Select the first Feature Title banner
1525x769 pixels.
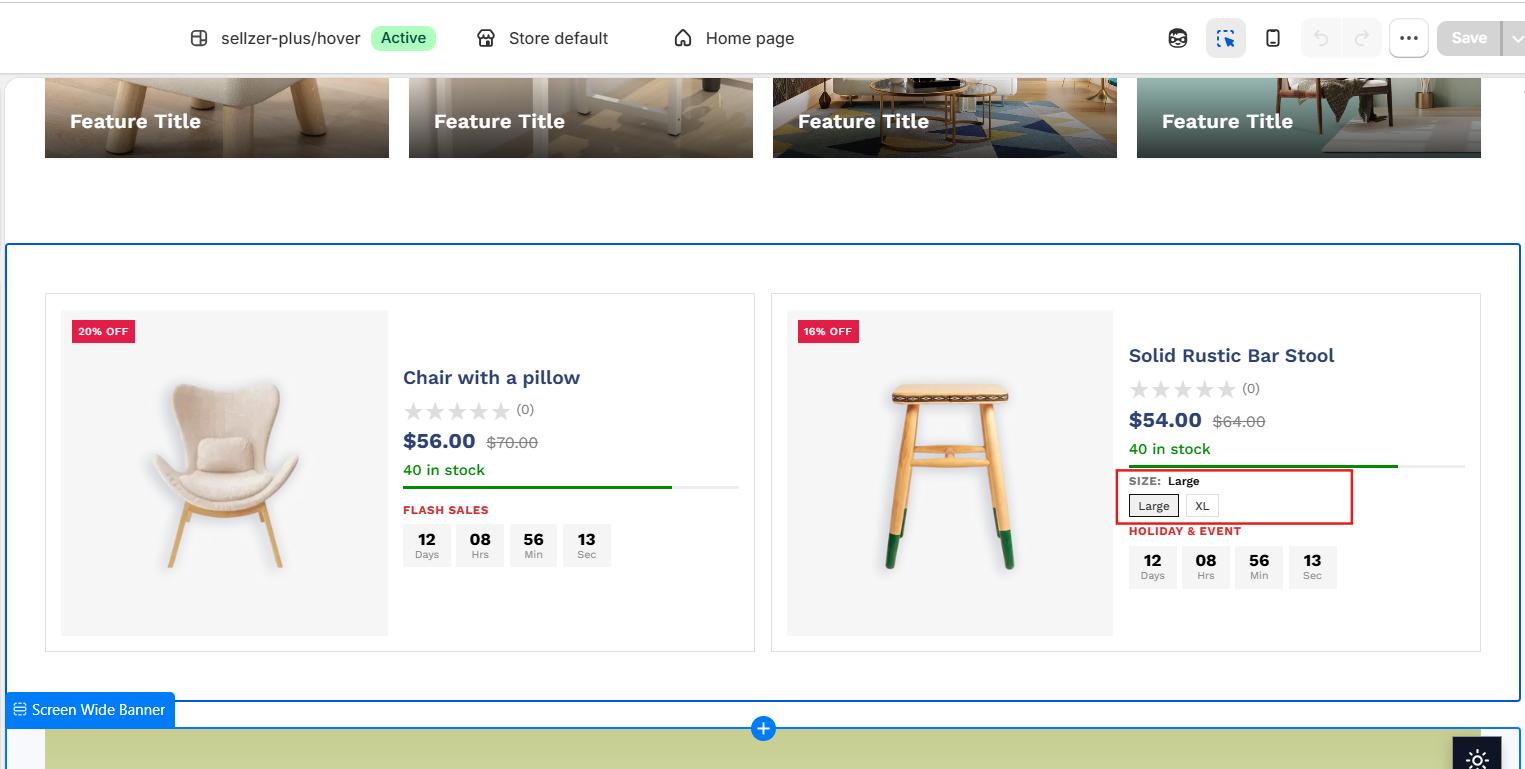tap(217, 118)
